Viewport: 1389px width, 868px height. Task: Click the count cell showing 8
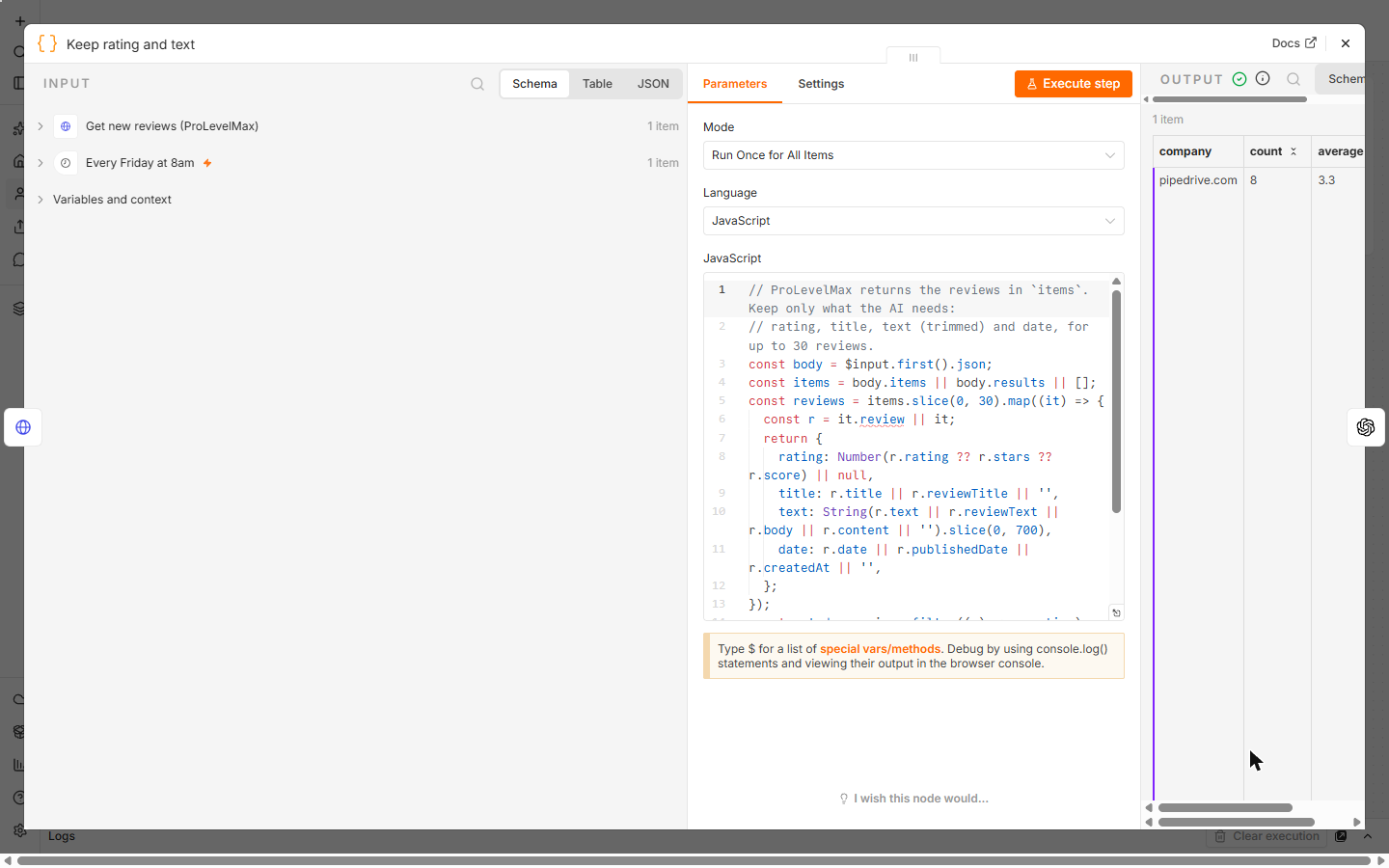[x=1277, y=181]
